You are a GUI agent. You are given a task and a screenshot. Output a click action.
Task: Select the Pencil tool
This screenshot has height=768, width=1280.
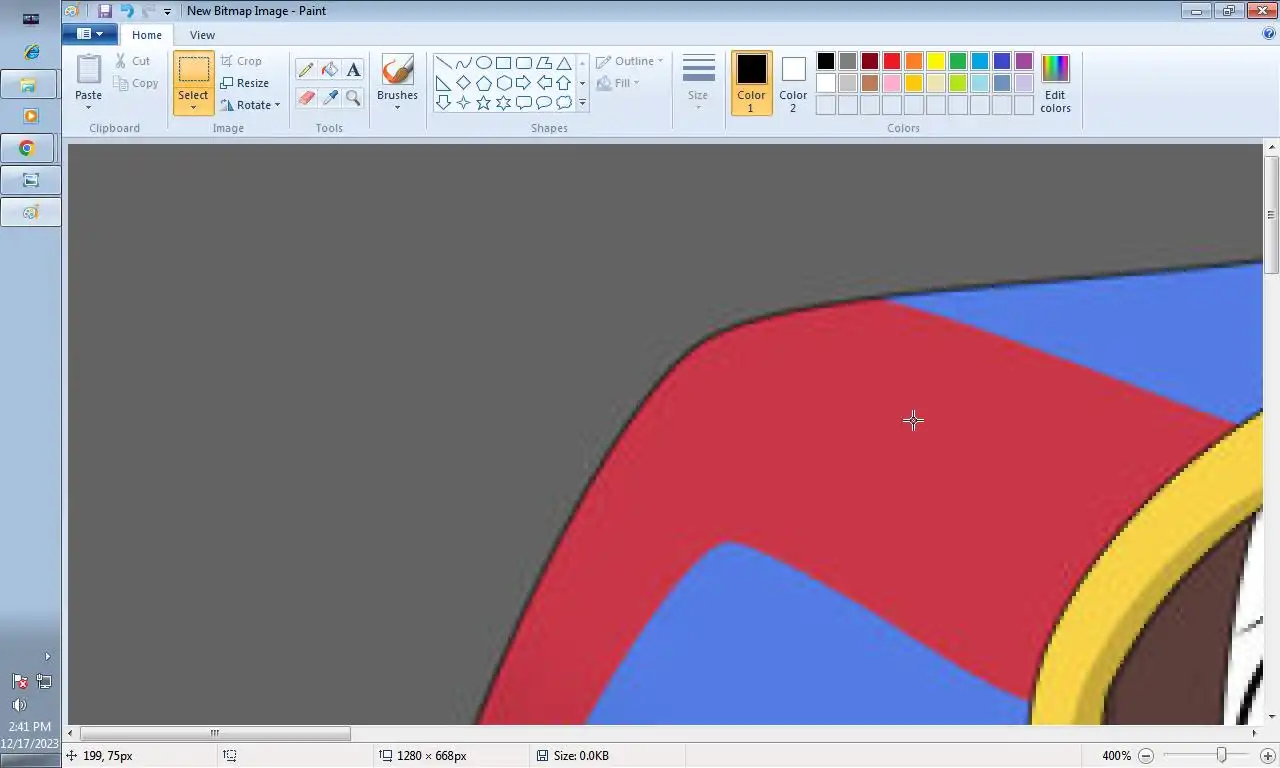pyautogui.click(x=306, y=70)
